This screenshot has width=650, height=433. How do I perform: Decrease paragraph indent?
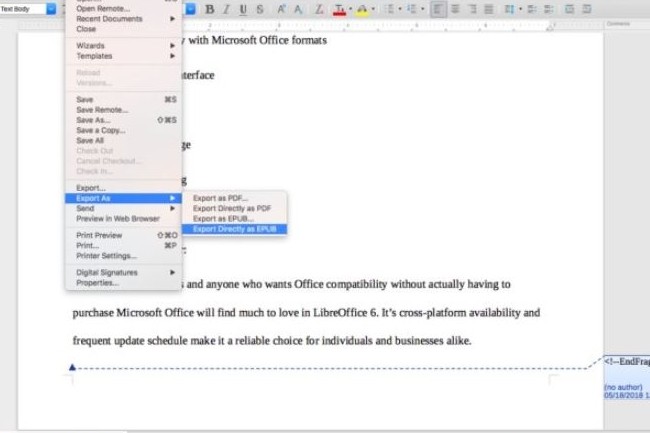pyautogui.click(x=587, y=9)
